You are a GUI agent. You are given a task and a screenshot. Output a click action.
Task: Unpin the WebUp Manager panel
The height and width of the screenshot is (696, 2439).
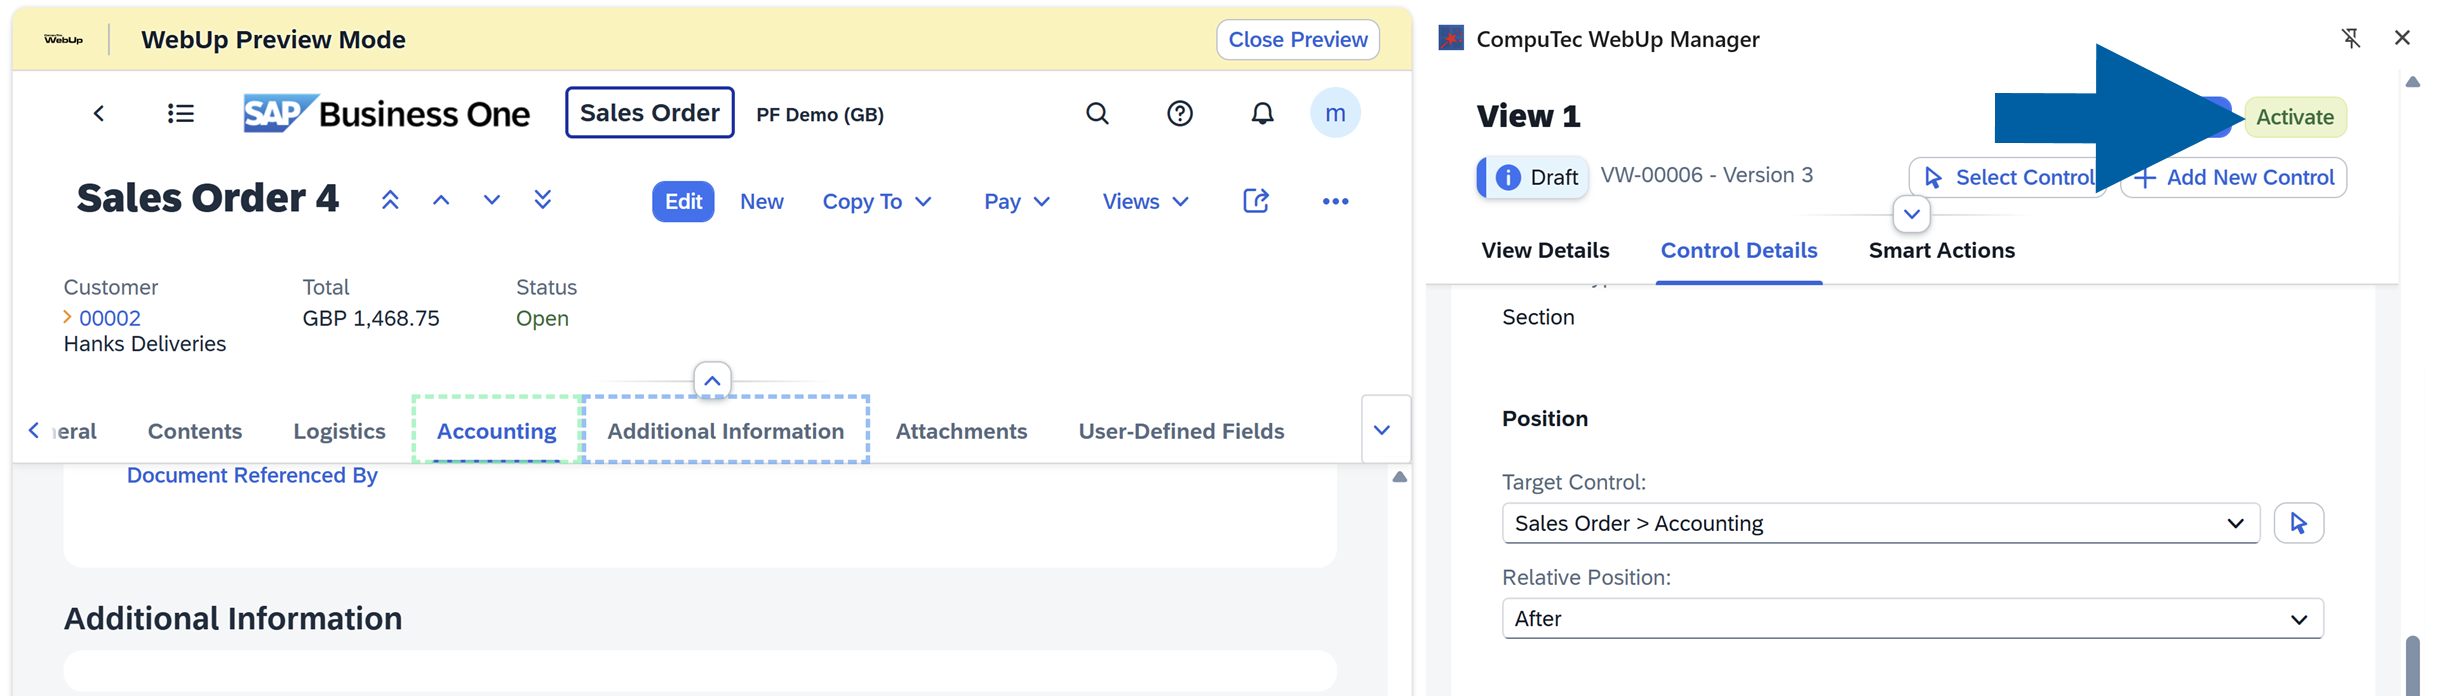tap(2351, 38)
